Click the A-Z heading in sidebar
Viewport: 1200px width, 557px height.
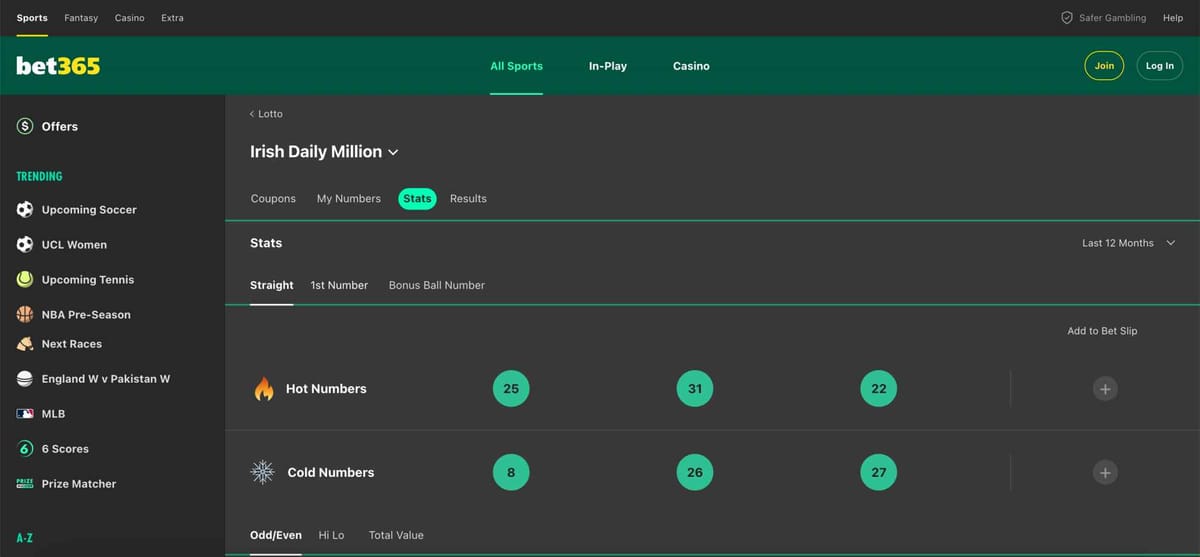(25, 538)
